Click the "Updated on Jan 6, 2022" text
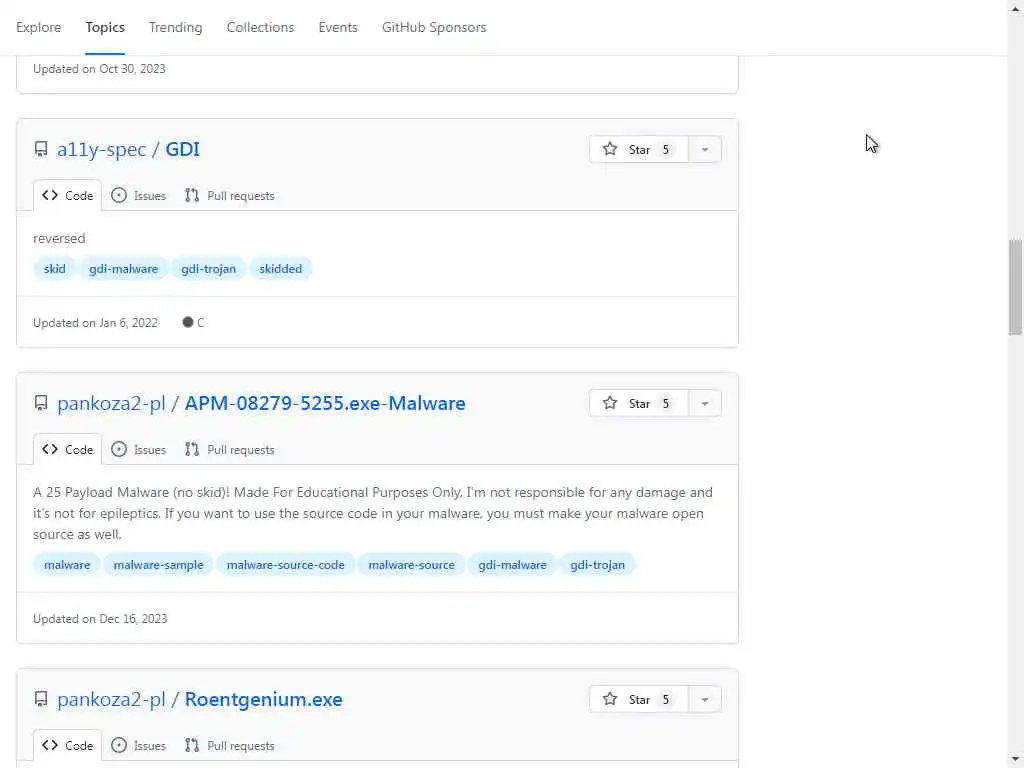The width and height of the screenshot is (1024, 768). point(95,323)
